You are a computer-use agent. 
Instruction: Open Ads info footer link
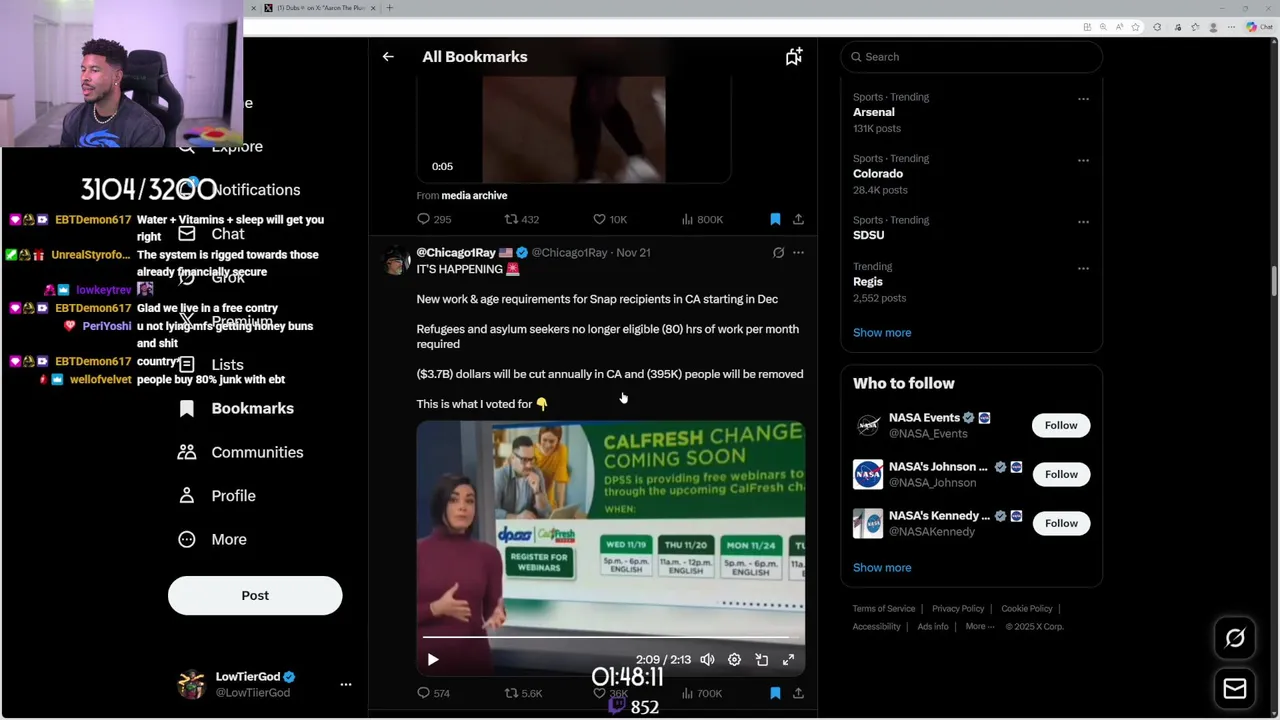click(x=933, y=627)
